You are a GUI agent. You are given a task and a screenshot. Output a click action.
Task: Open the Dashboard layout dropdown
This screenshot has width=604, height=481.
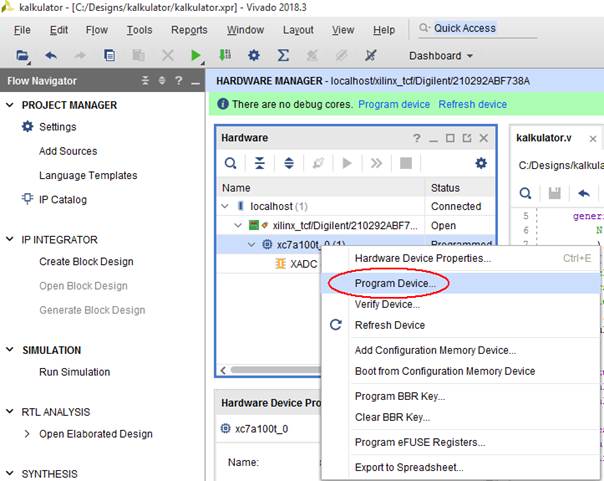tap(441, 56)
